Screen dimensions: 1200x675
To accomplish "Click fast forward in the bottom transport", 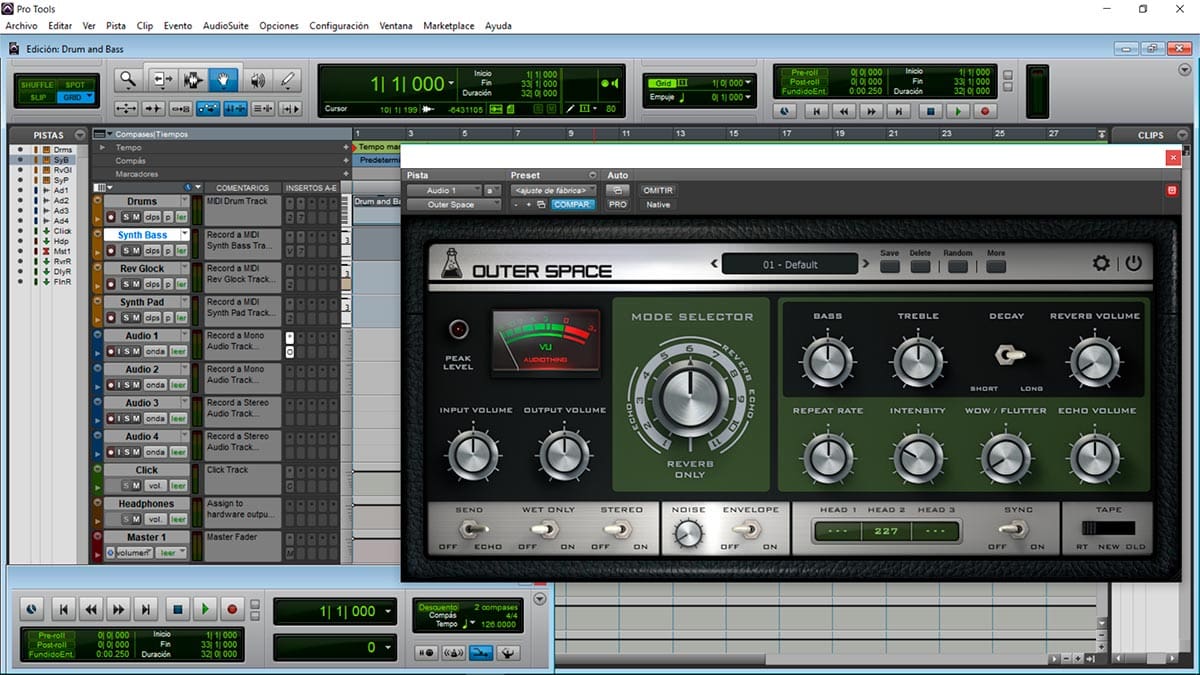I will [118, 608].
